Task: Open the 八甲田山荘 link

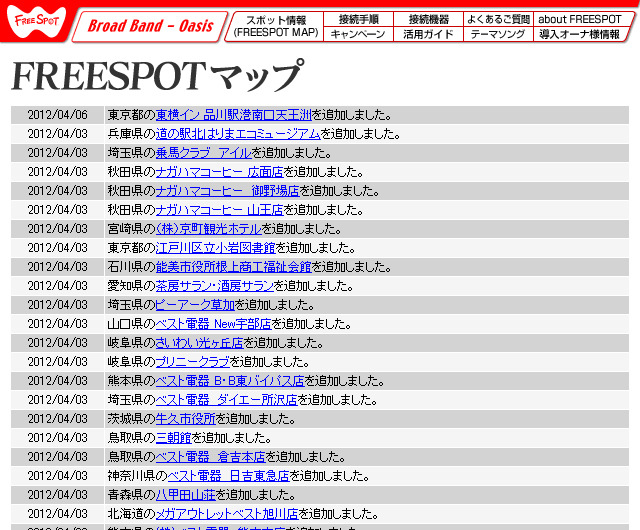Action: pos(186,494)
